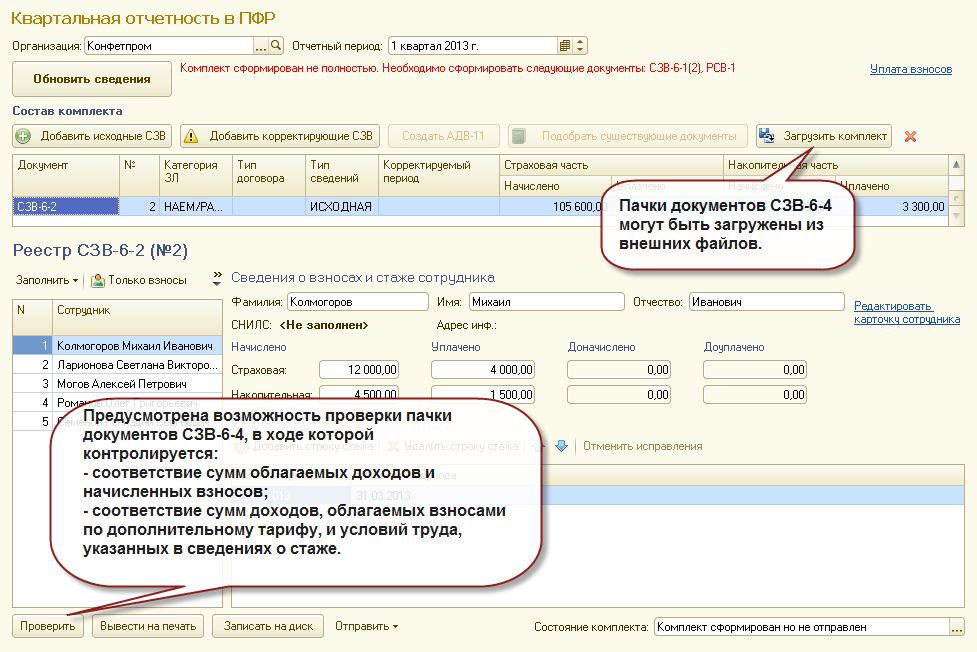
Task: Click Обновить сведения button
Action: point(92,79)
